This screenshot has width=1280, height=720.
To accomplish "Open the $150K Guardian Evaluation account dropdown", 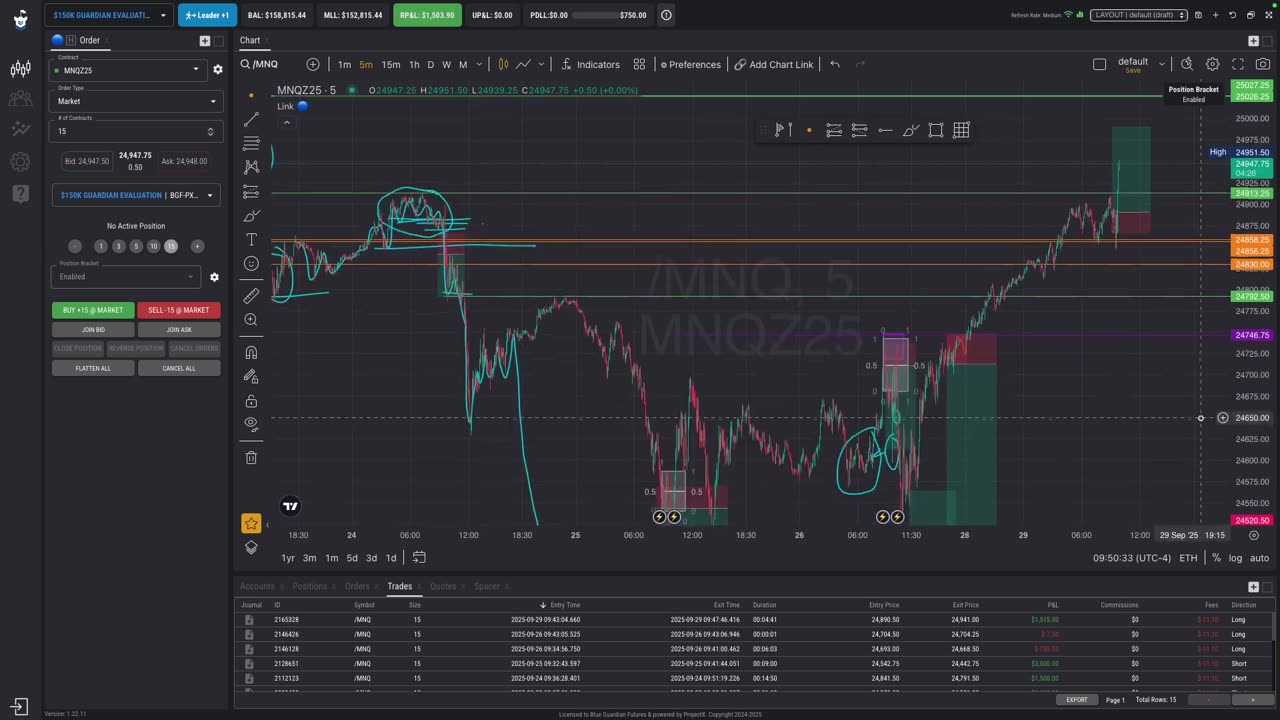I will pyautogui.click(x=134, y=195).
